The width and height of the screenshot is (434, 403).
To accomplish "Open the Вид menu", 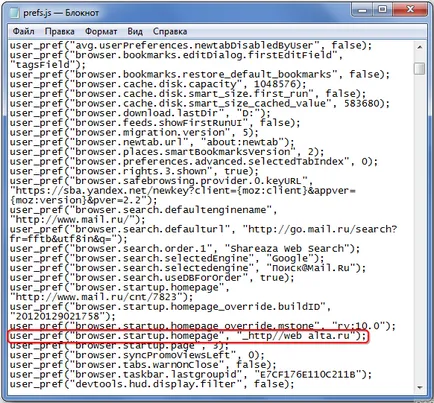I will click(135, 32).
